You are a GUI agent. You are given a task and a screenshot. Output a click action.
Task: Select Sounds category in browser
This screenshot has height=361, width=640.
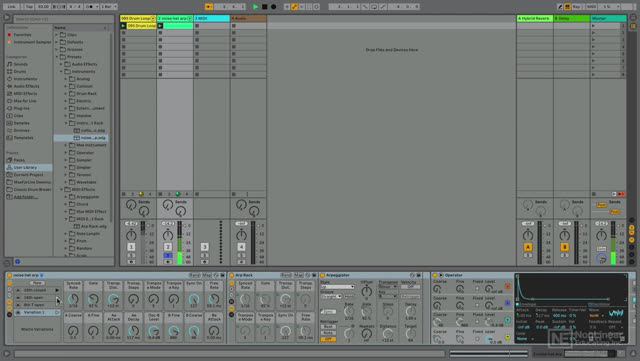(x=20, y=64)
